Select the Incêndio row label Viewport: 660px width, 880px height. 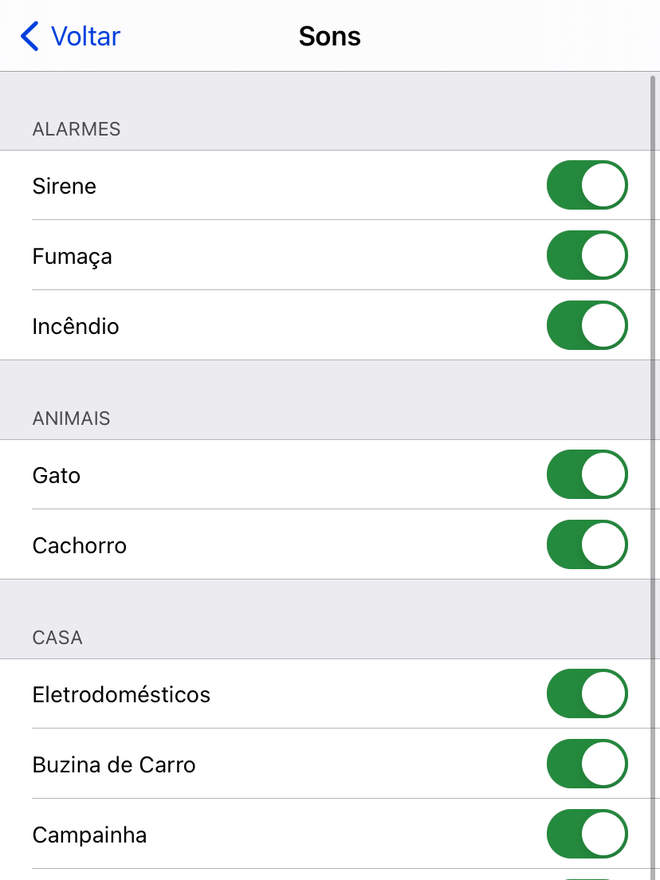click(x=76, y=326)
